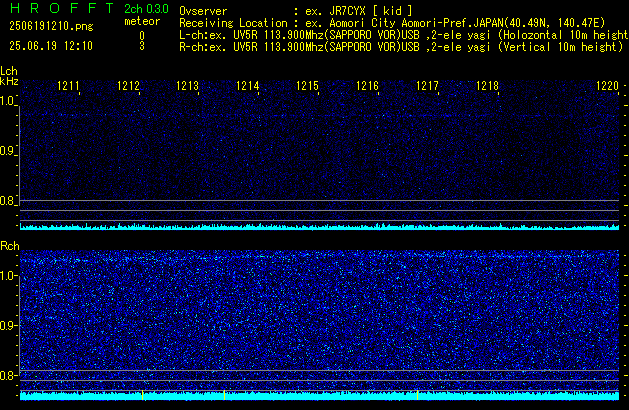Select the 1218 time tick label
Image resolution: width=629 pixels, height=410 pixels.
point(487,86)
